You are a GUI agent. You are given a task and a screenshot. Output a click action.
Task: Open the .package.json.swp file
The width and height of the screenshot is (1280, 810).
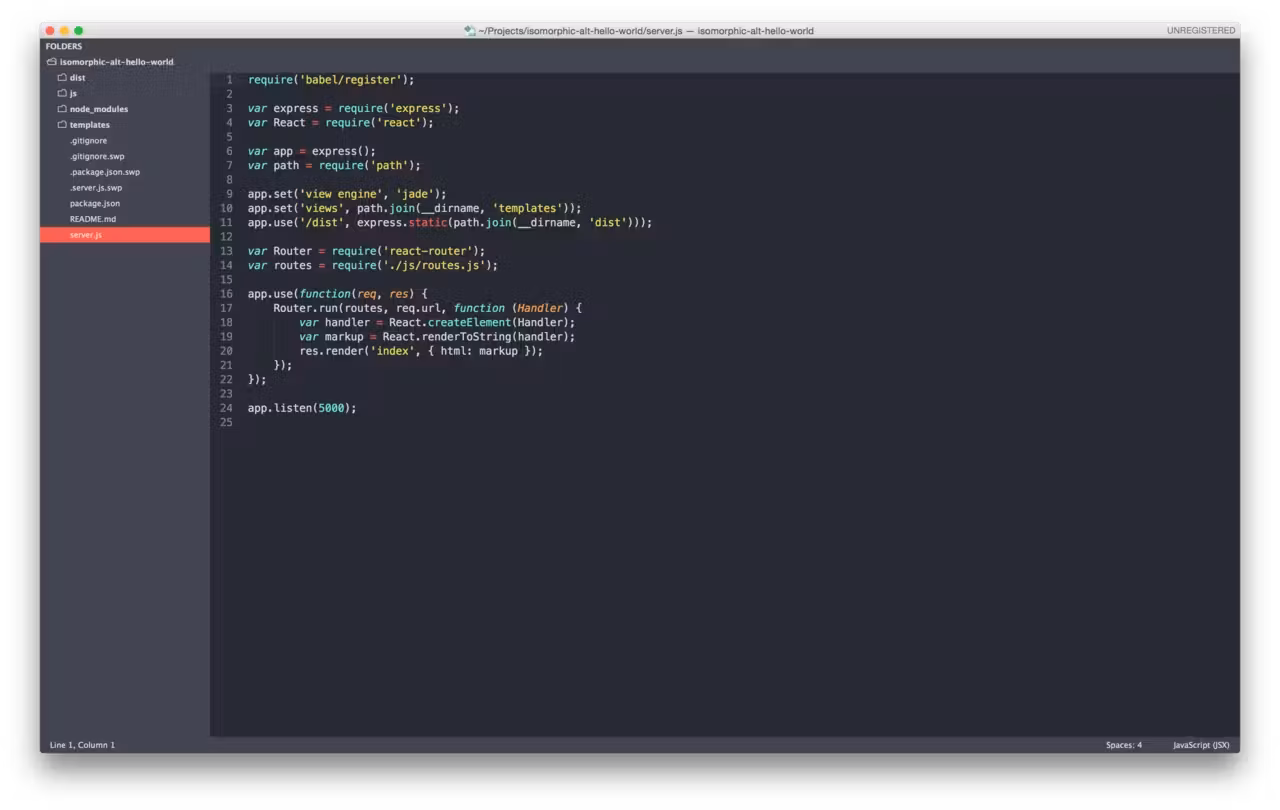pyautogui.click(x=105, y=172)
